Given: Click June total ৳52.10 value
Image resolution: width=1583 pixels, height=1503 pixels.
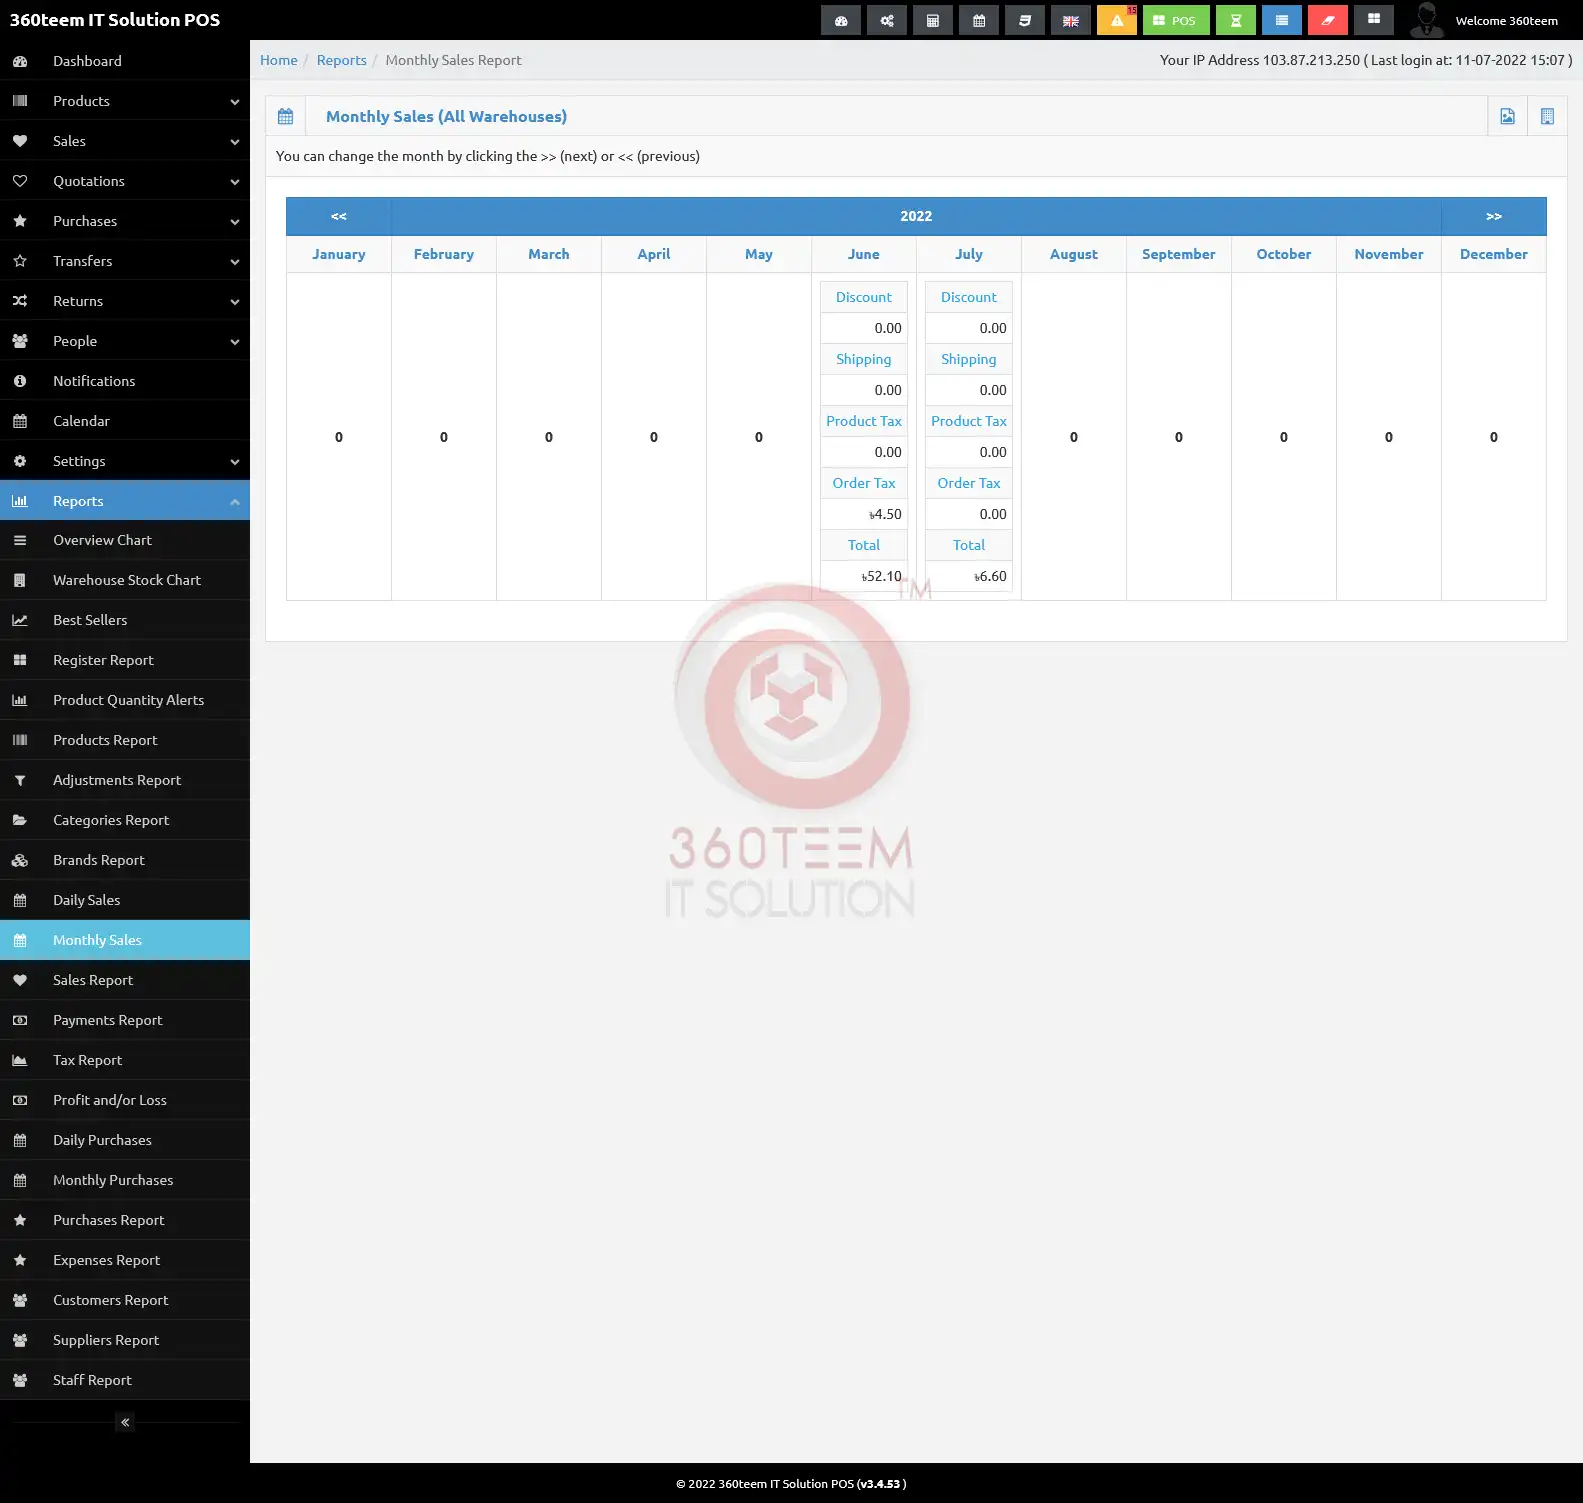Looking at the screenshot, I should pyautogui.click(x=881, y=576).
